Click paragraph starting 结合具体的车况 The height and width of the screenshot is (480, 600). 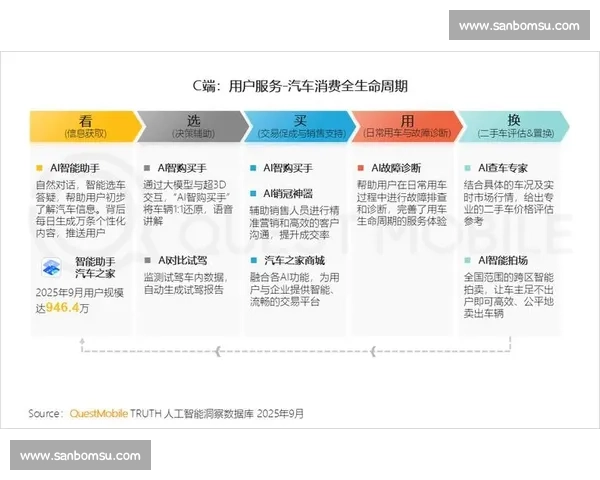pos(509,203)
